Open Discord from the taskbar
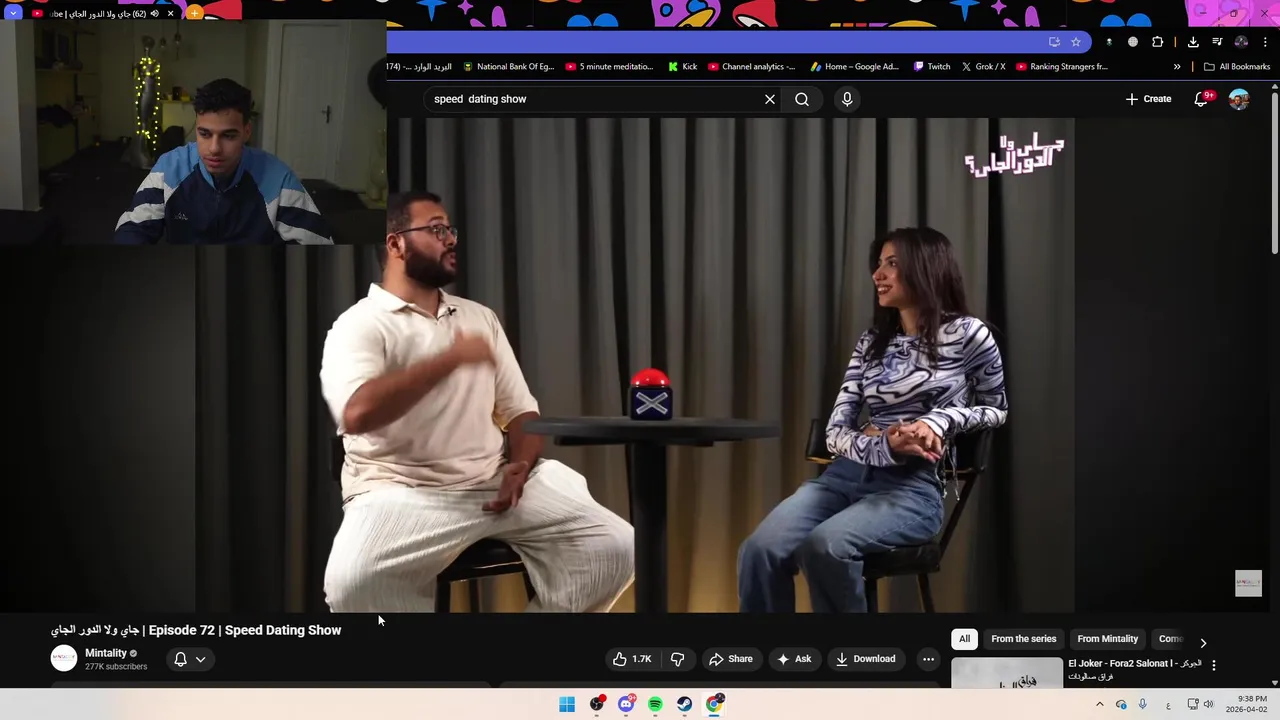Viewport: 1280px width, 720px height. click(x=626, y=704)
